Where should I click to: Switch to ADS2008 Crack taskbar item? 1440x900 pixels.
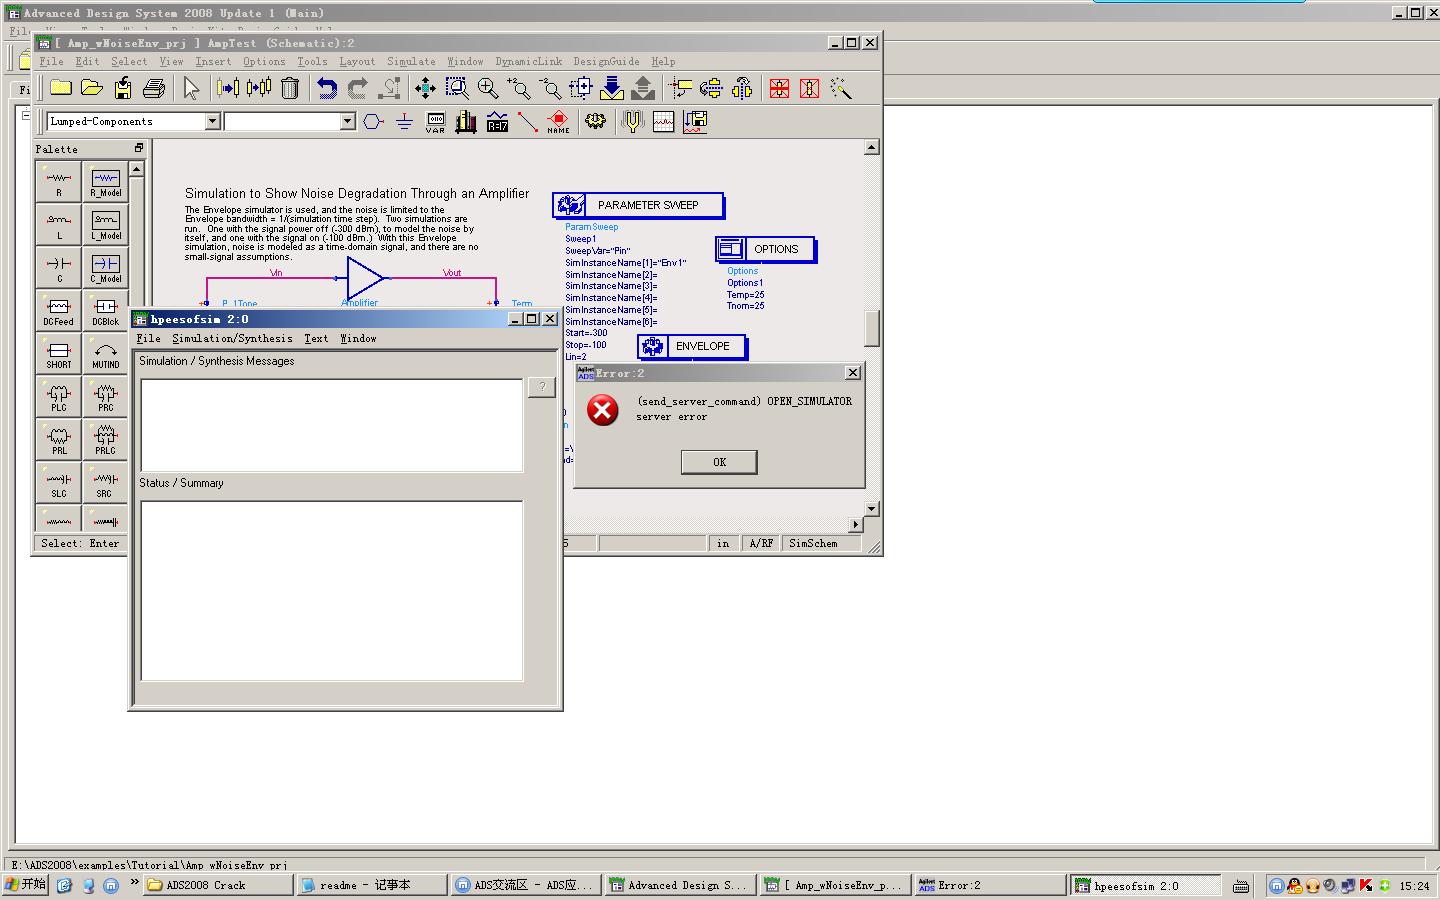(x=218, y=885)
